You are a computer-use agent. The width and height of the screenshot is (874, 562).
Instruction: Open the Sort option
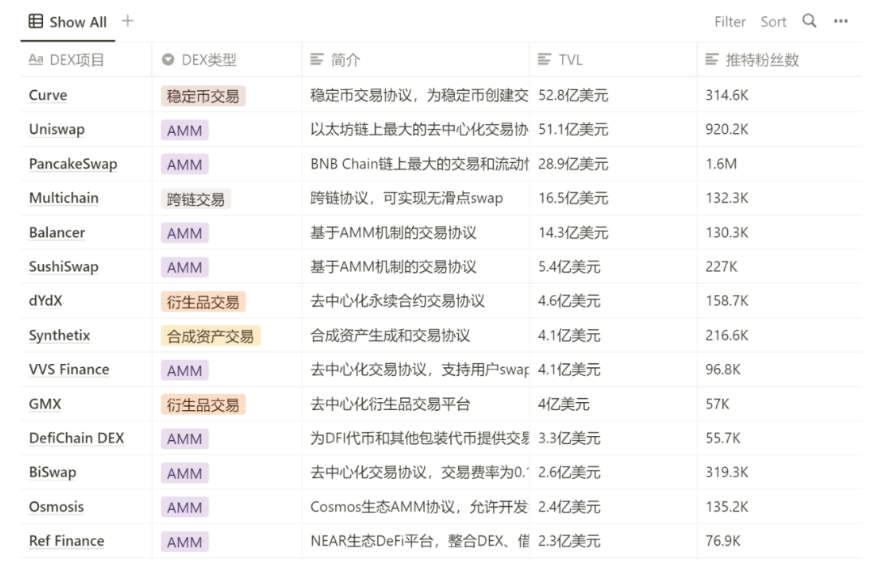pyautogui.click(x=773, y=22)
